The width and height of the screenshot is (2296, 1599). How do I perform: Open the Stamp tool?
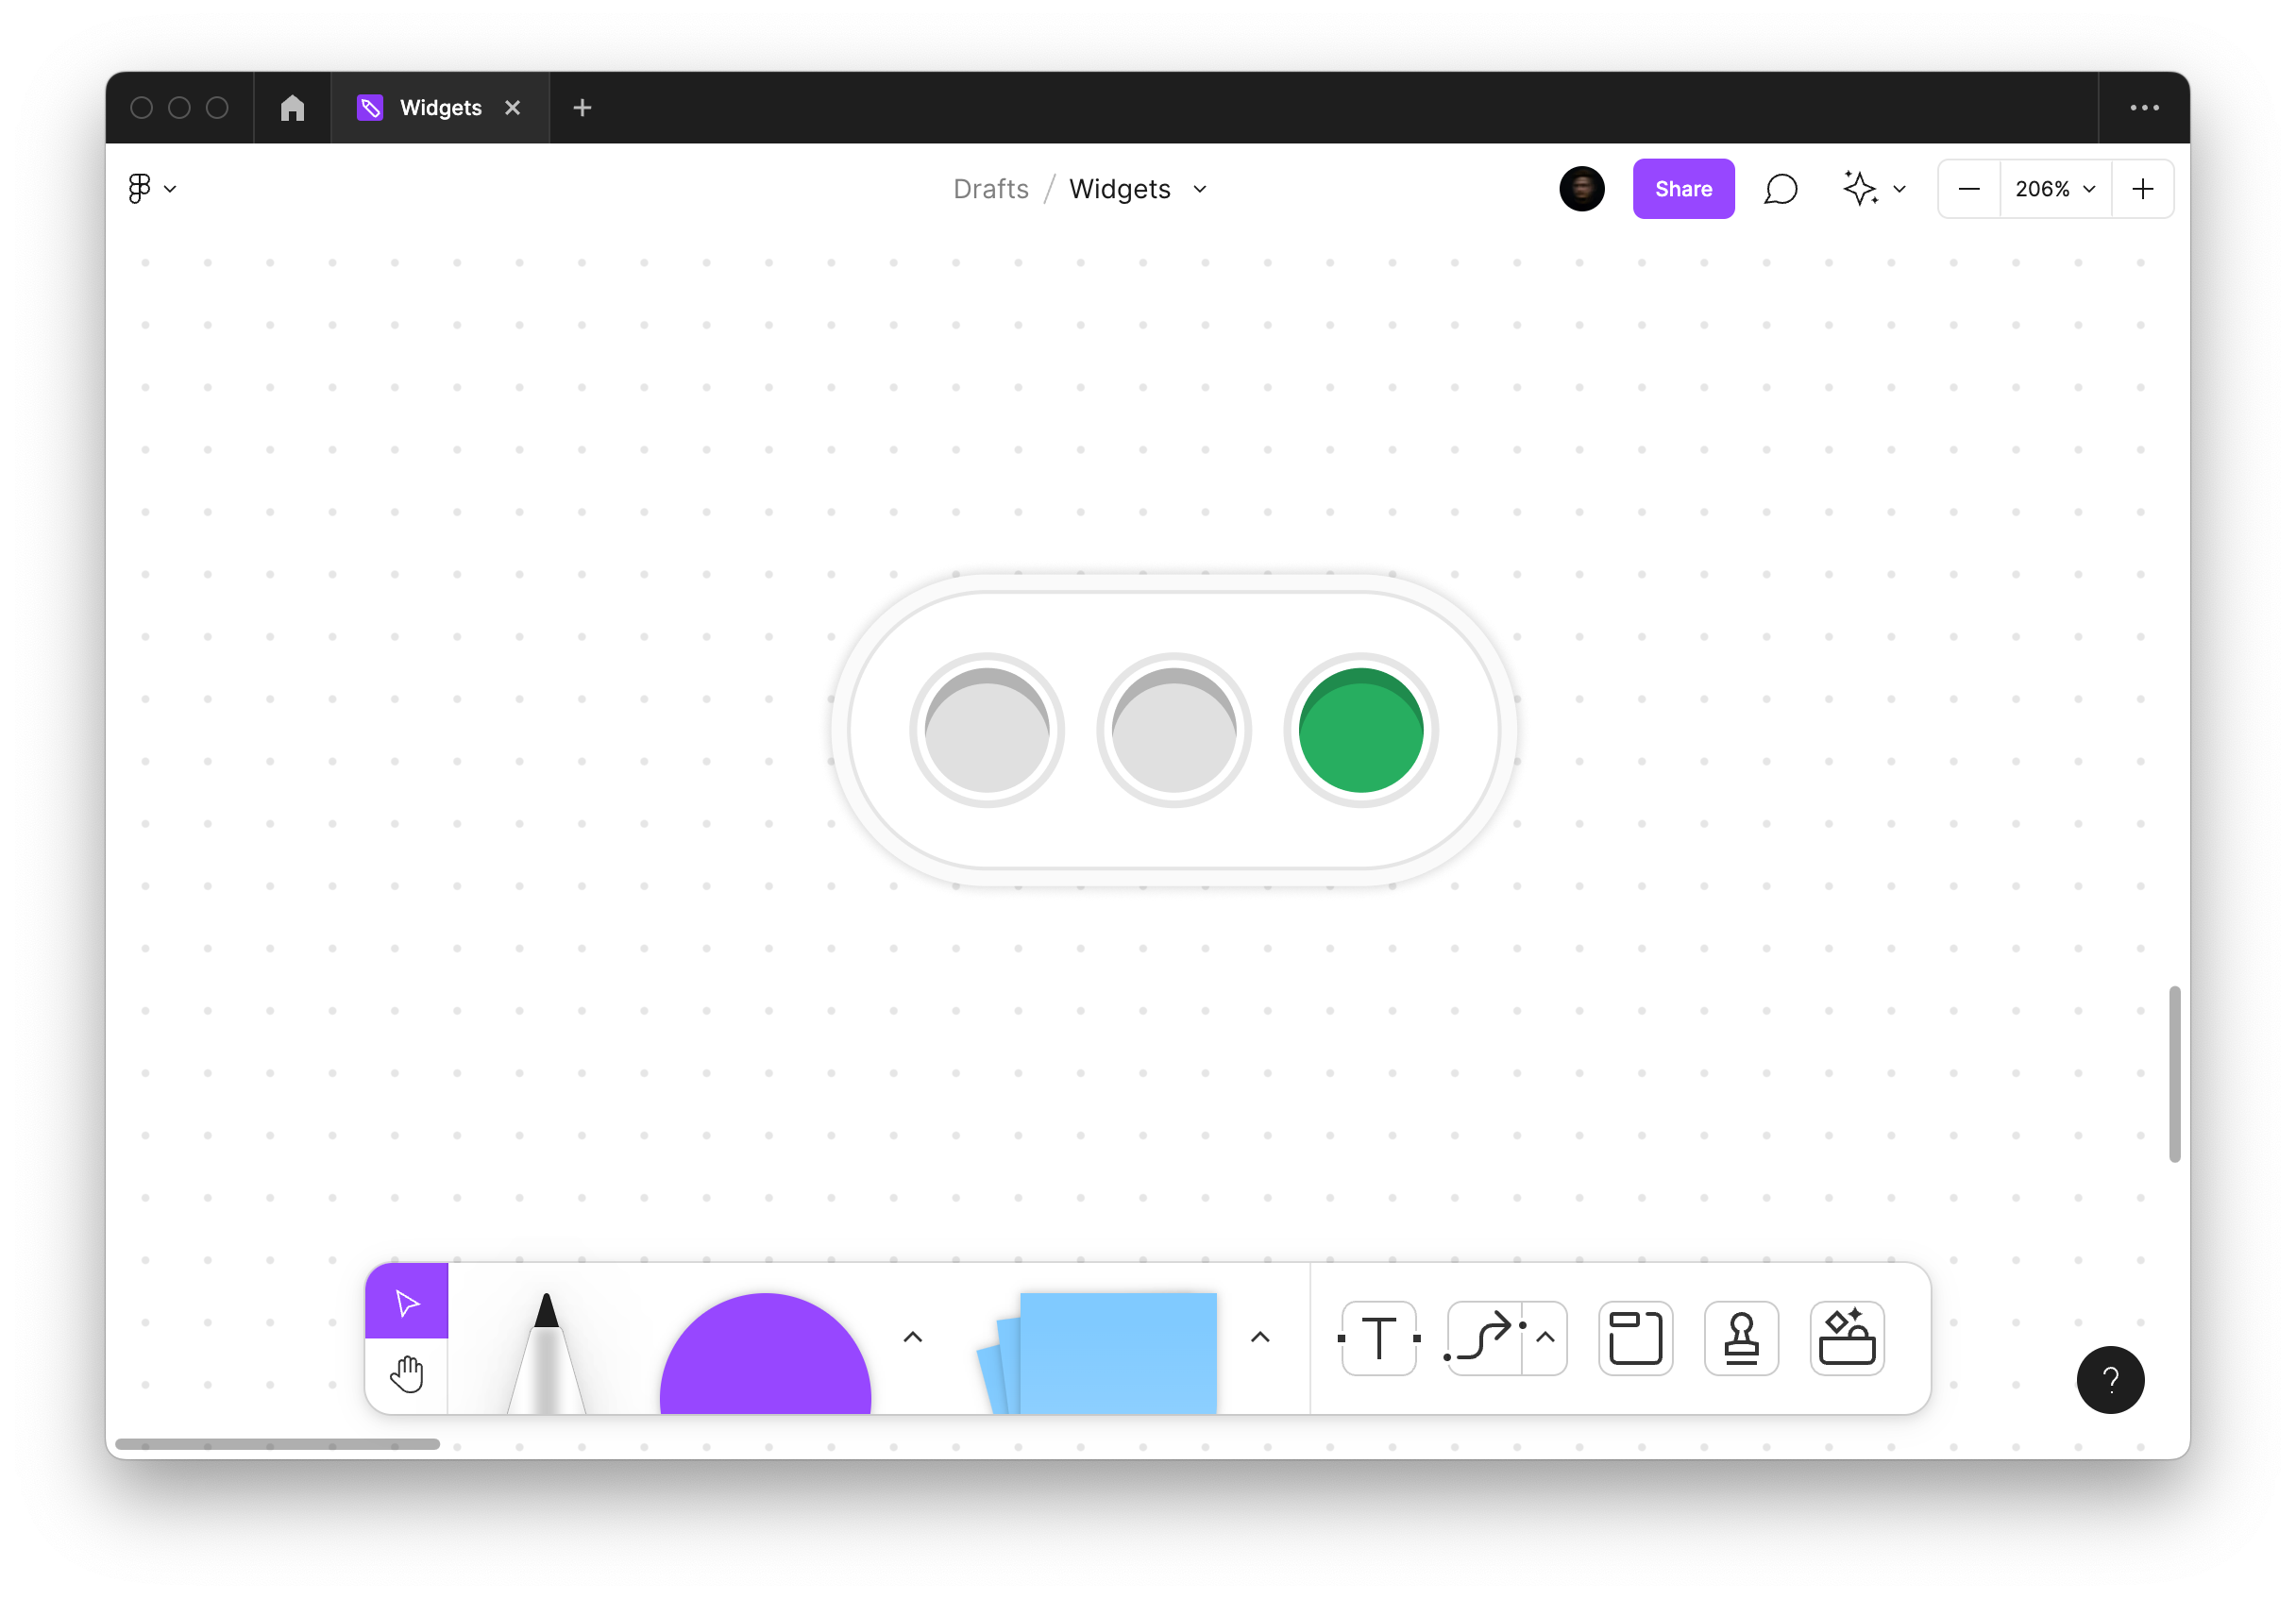(x=1741, y=1338)
